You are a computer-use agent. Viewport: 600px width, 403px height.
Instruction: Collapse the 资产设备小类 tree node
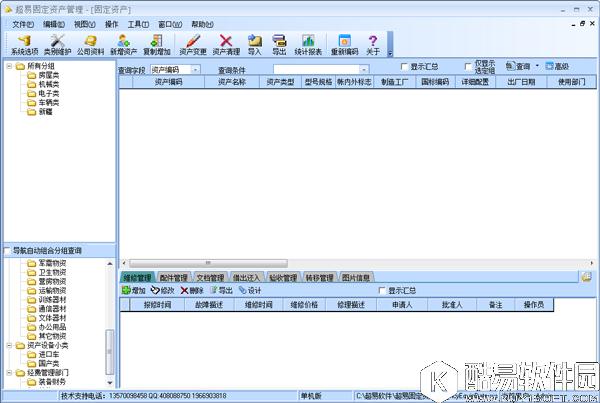point(9,345)
